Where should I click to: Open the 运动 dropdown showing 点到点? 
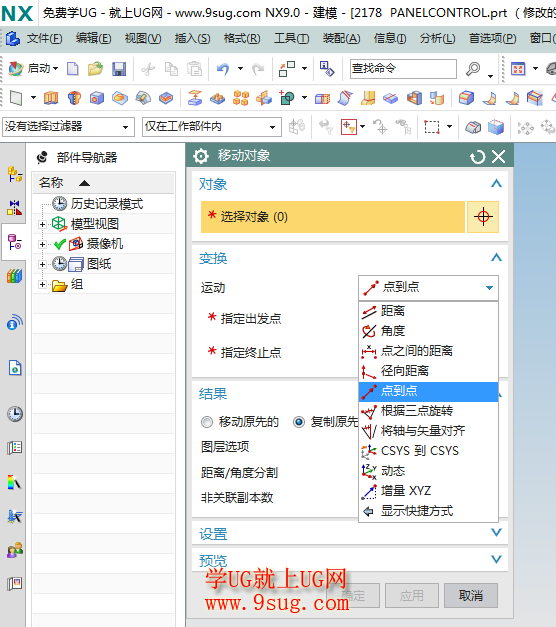tap(428, 288)
